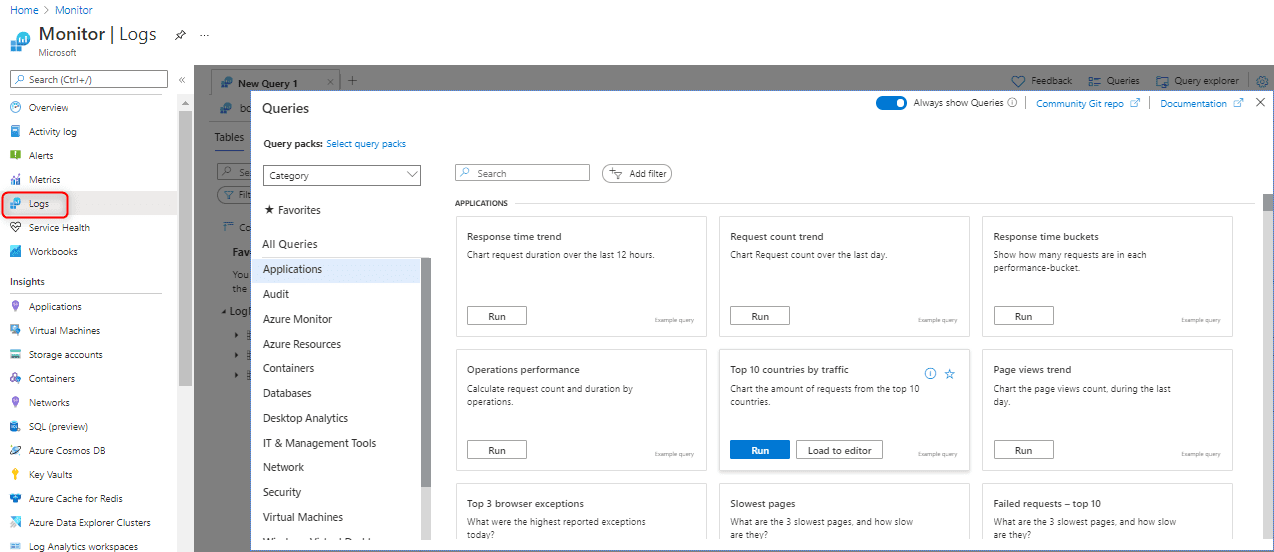Run Request count trend query

[x=760, y=316]
